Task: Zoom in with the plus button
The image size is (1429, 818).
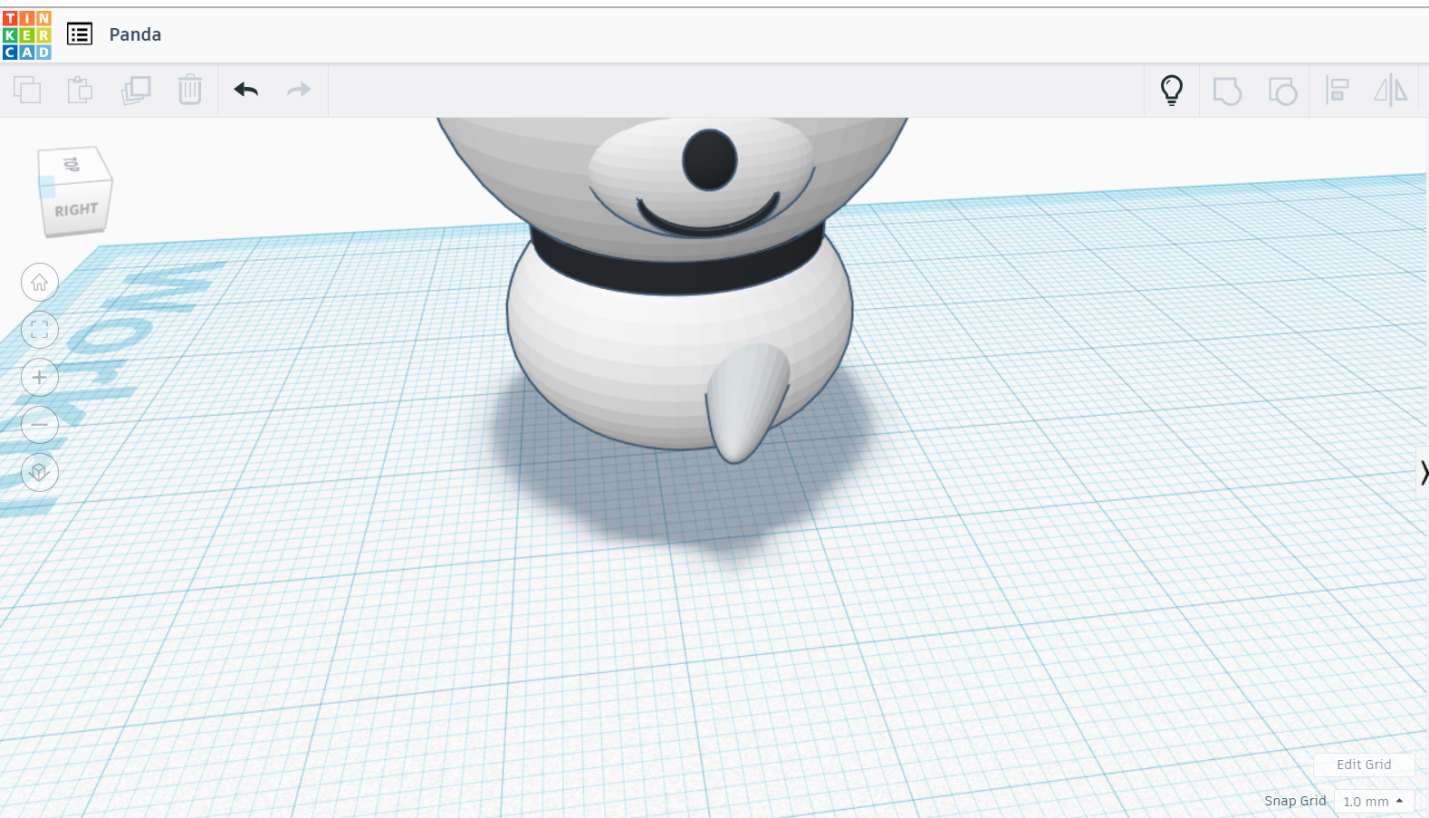Action: tap(40, 378)
